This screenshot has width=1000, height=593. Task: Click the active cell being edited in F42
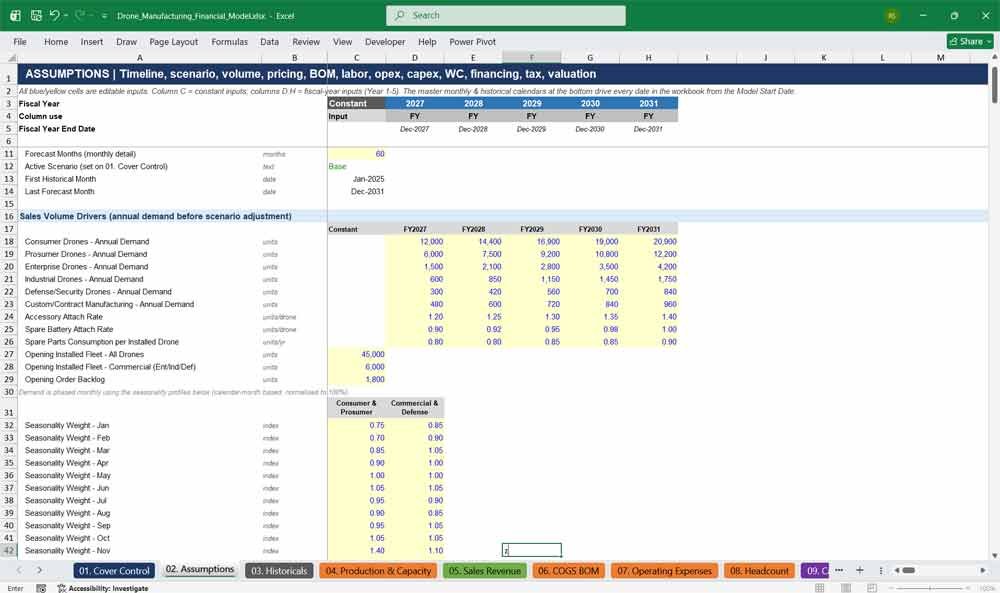[532, 550]
